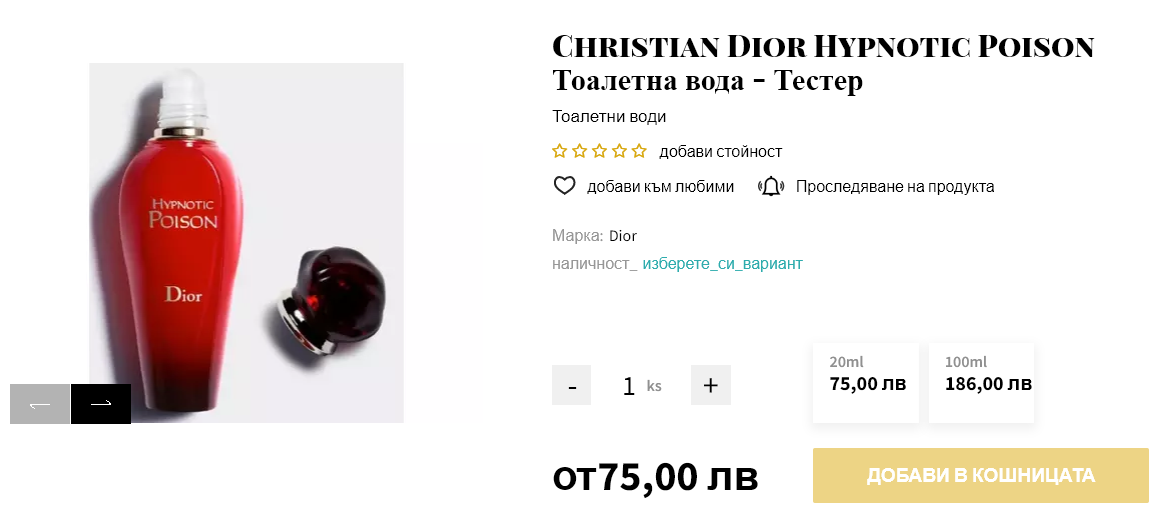Rate the product five stars
1166x519 pixels.
tap(639, 152)
